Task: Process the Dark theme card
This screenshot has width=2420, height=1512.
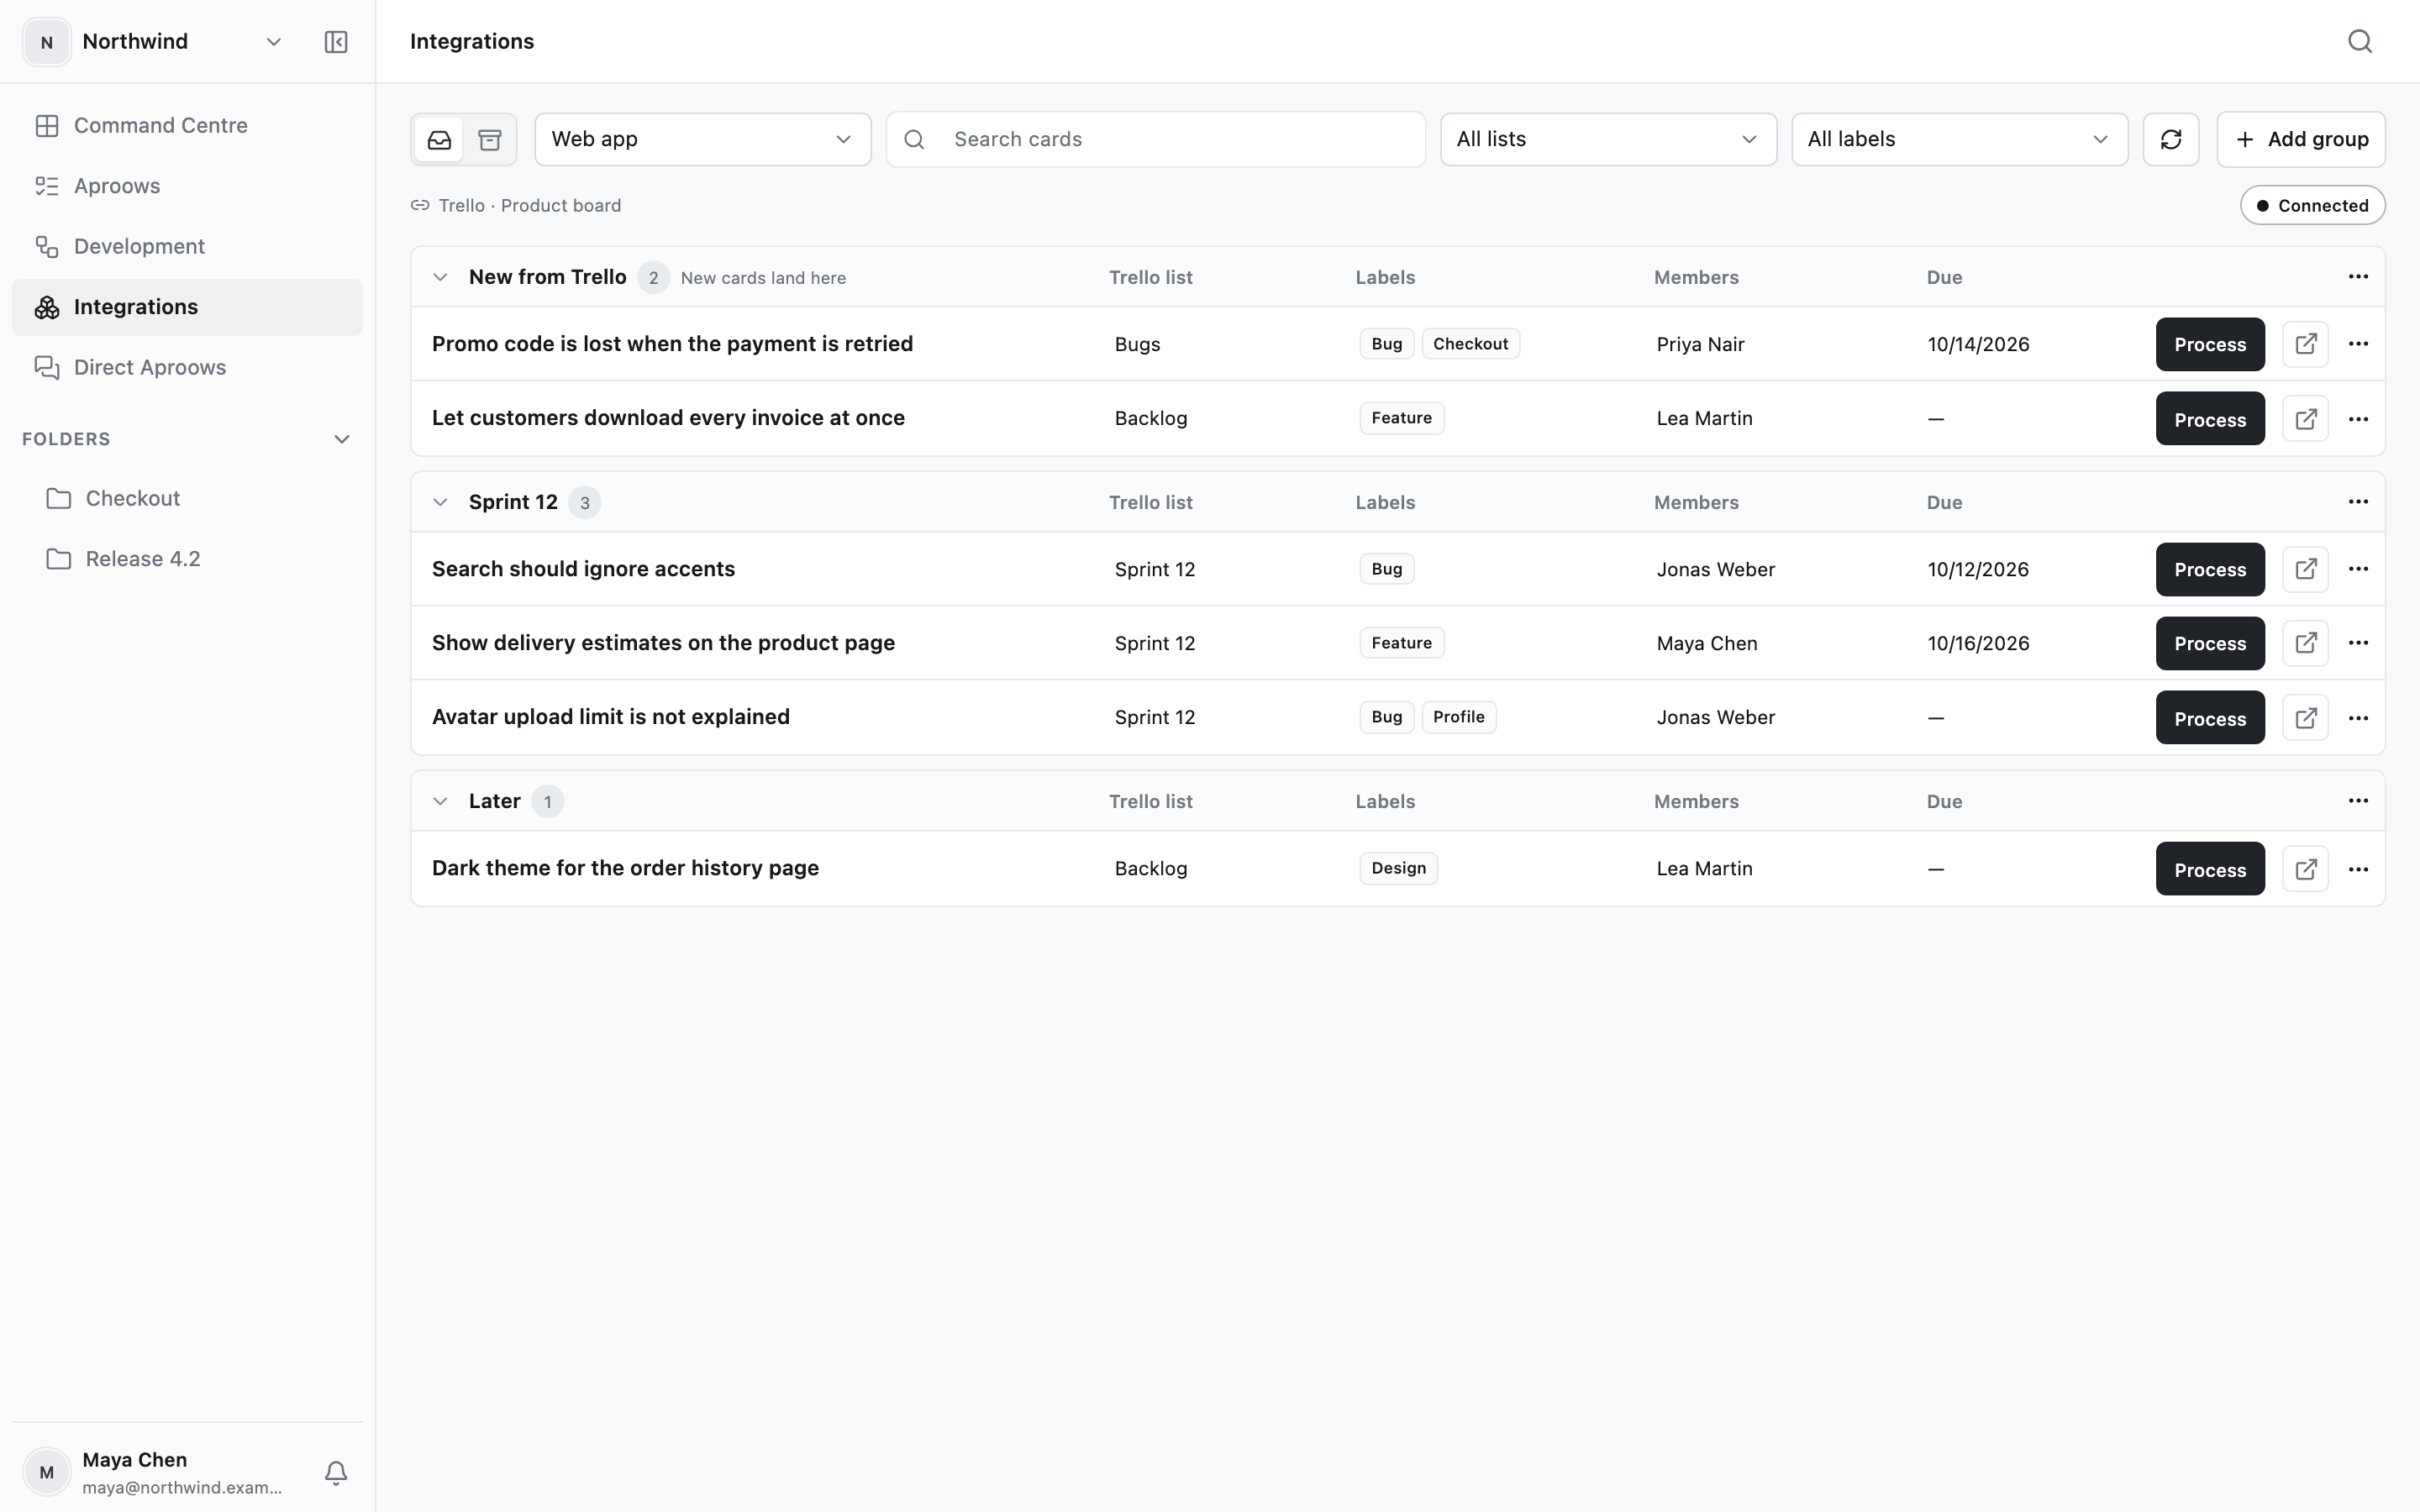Action: click(x=2210, y=869)
